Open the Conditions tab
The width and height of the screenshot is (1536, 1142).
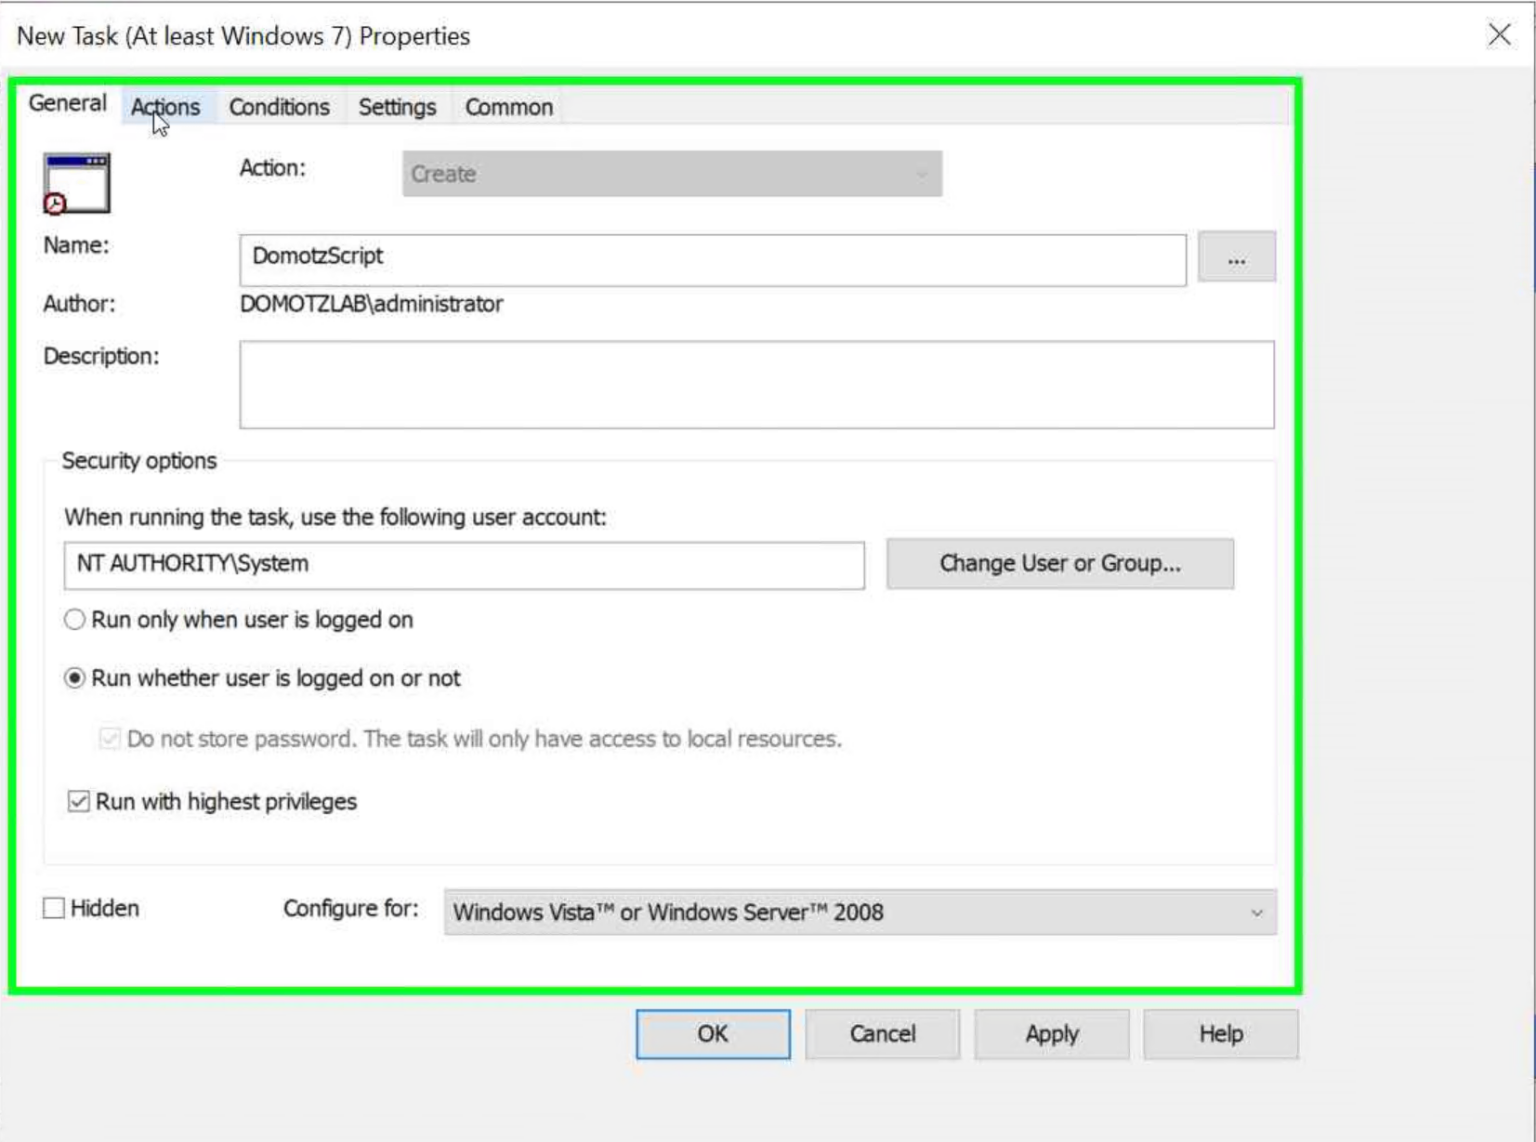[279, 107]
